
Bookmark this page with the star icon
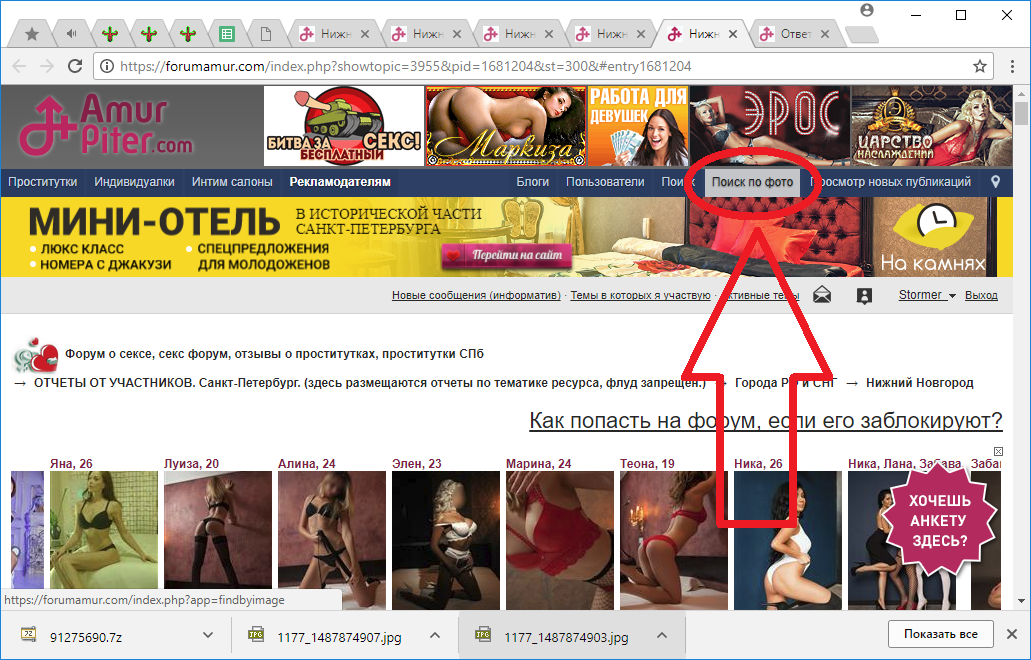(x=980, y=66)
